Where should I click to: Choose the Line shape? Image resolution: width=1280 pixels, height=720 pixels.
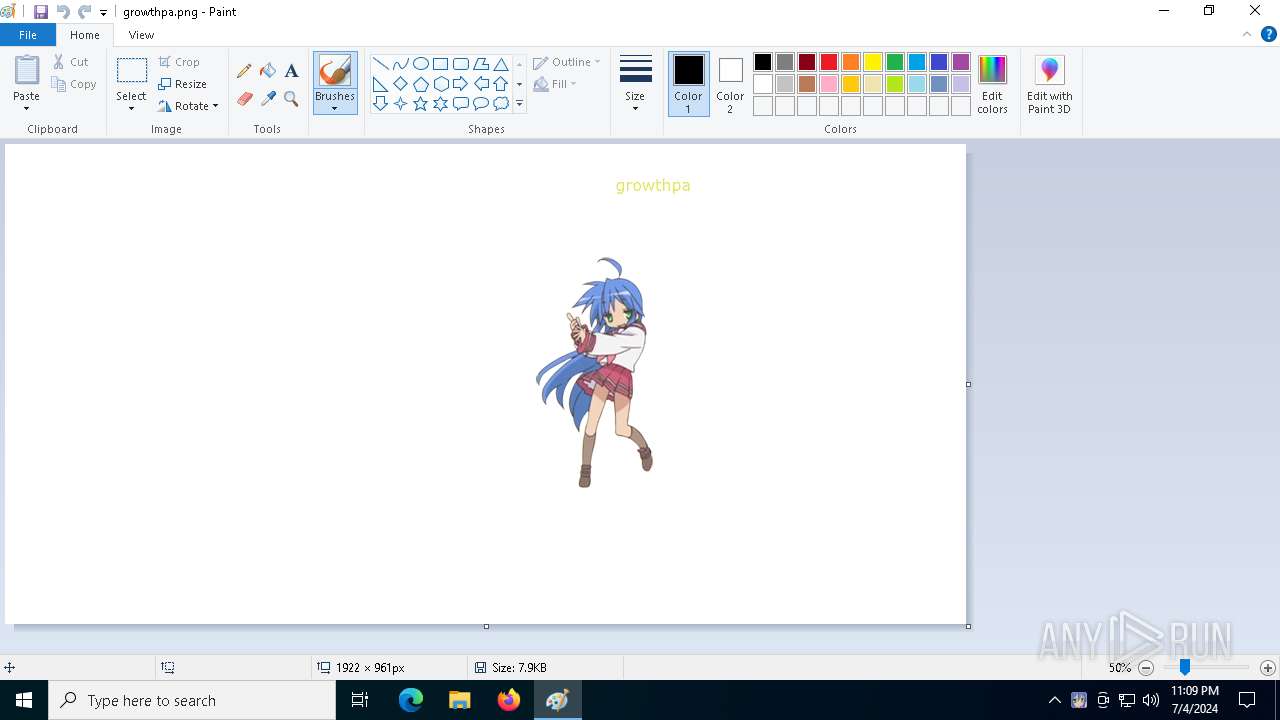[381, 64]
